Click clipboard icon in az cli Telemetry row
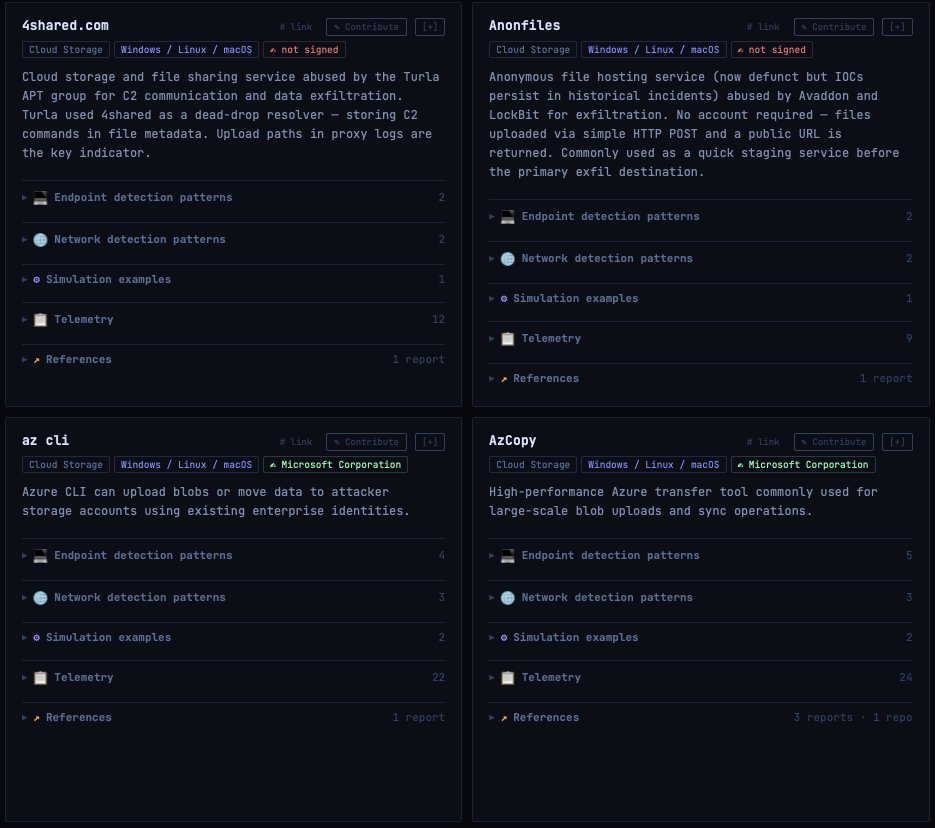This screenshot has height=828, width=935. coord(40,677)
